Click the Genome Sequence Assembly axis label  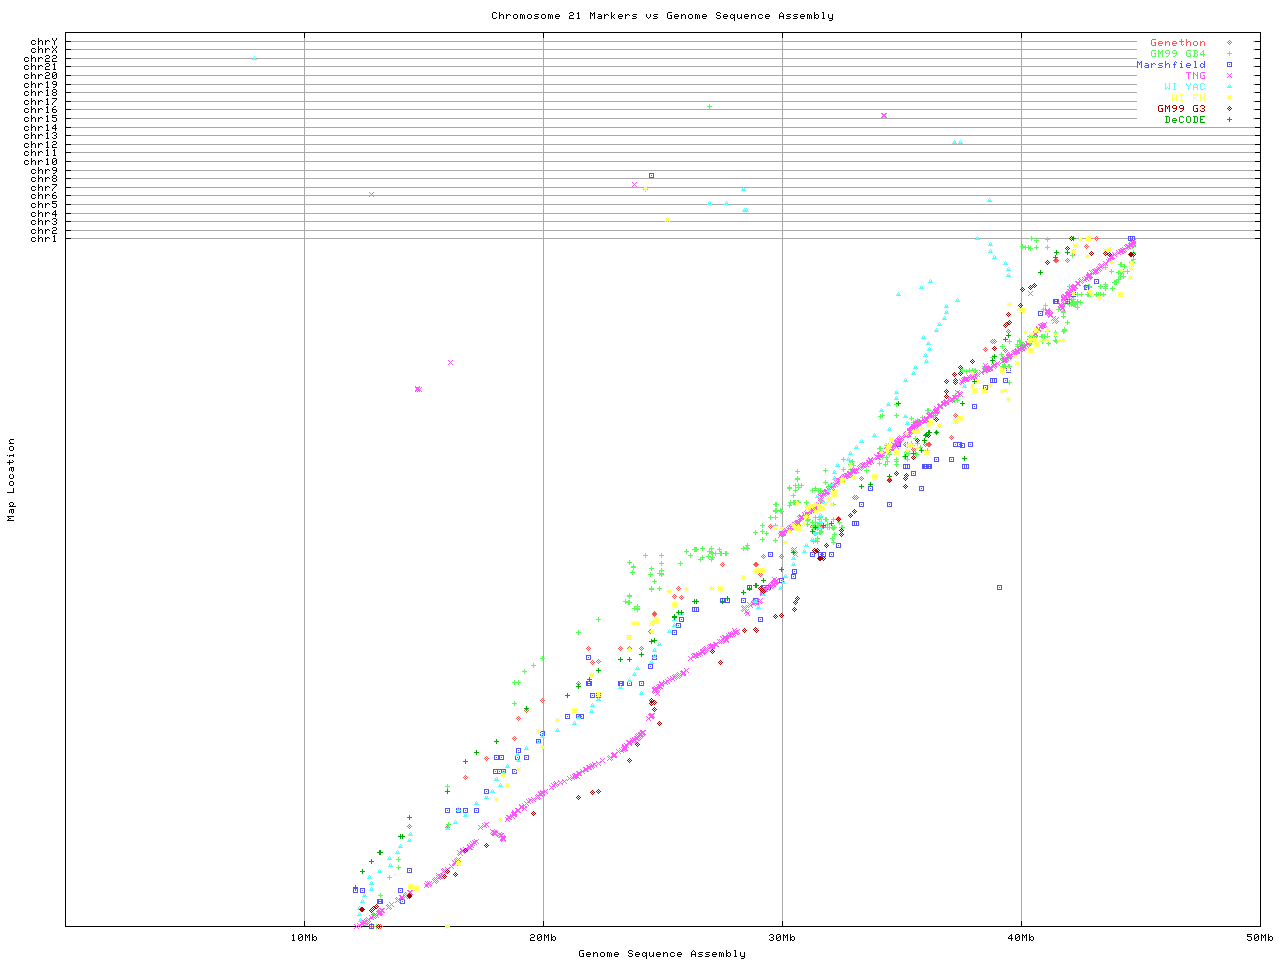tap(662, 954)
